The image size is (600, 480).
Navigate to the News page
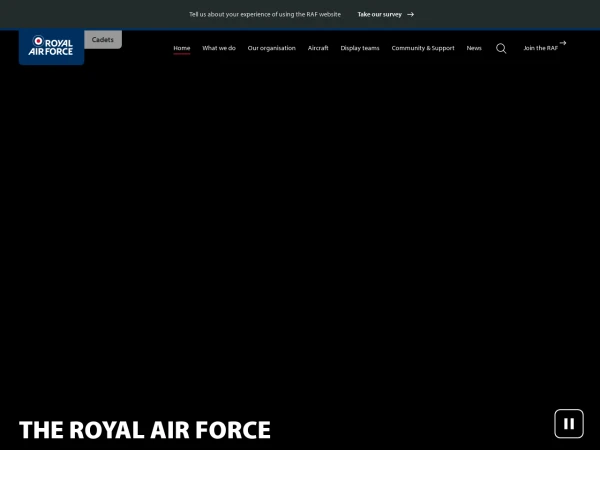pos(474,48)
